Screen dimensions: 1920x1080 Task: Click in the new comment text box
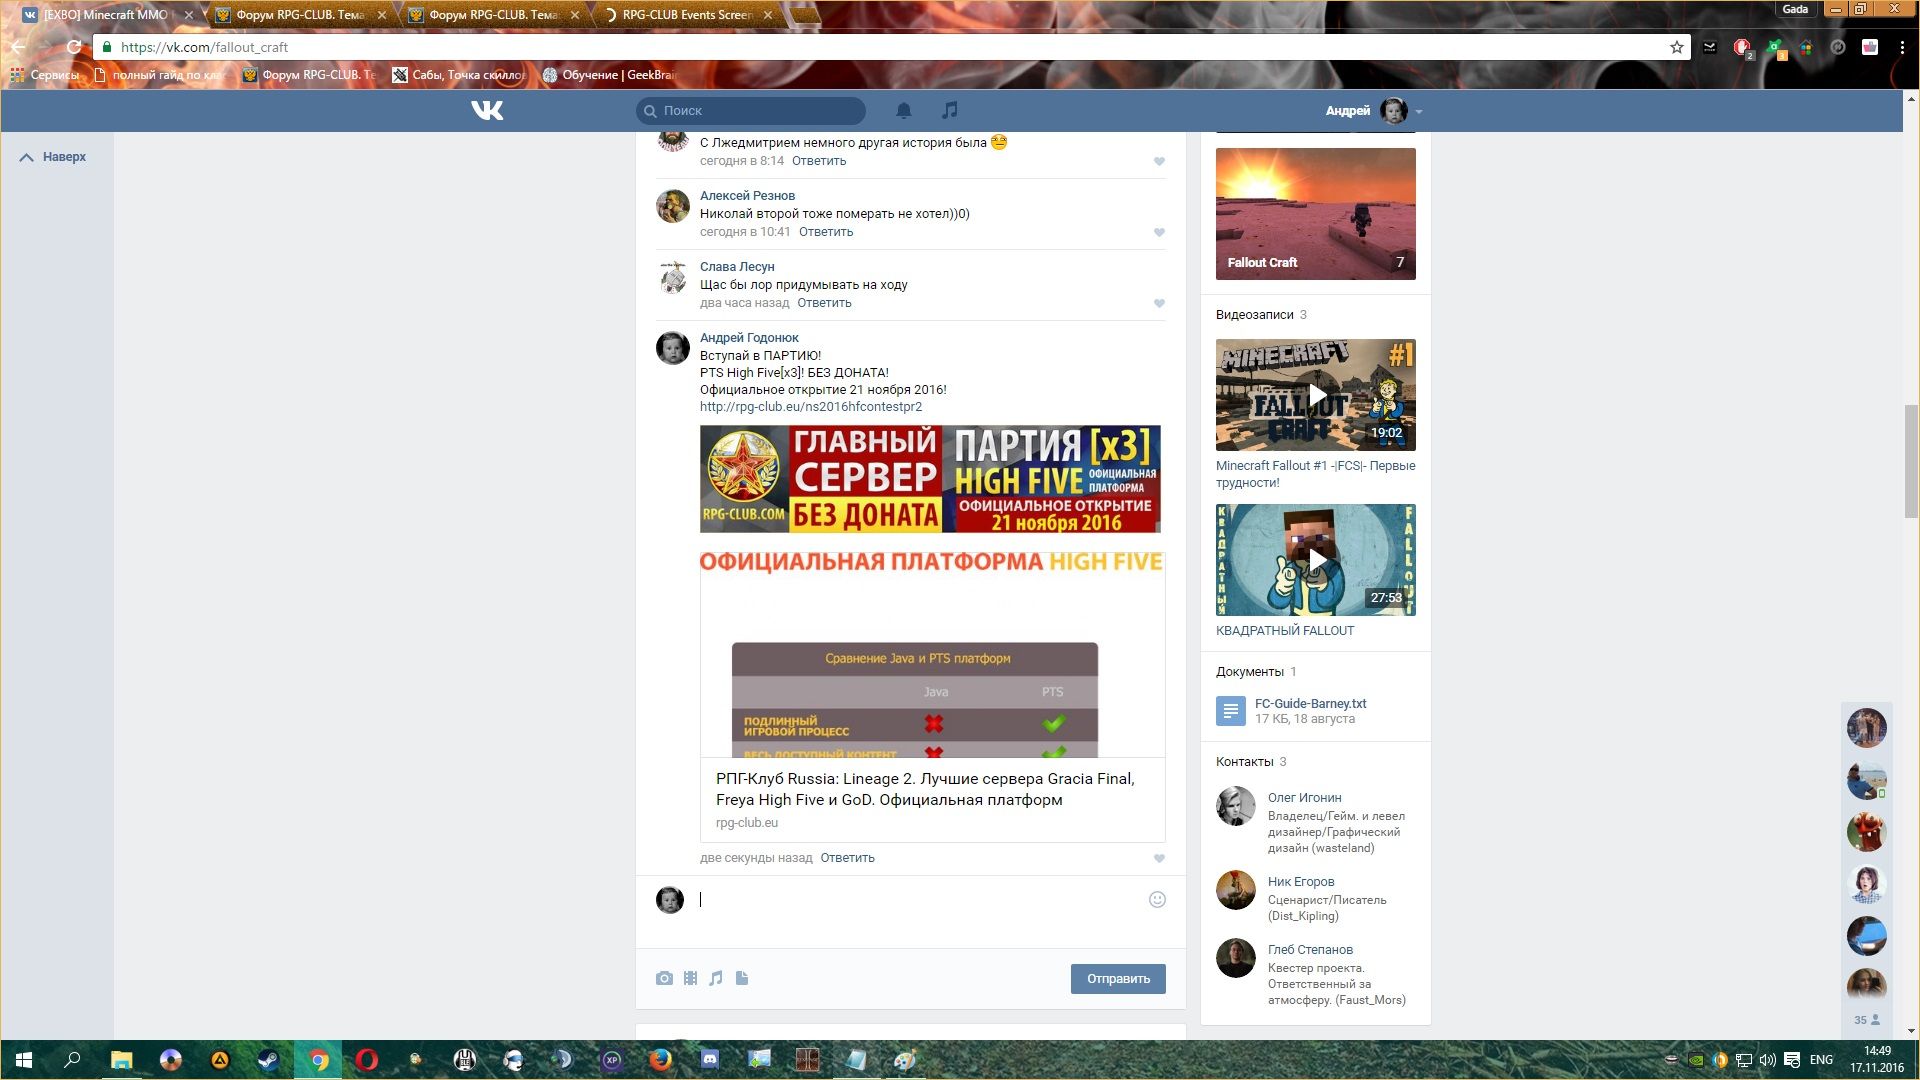tap(920, 900)
